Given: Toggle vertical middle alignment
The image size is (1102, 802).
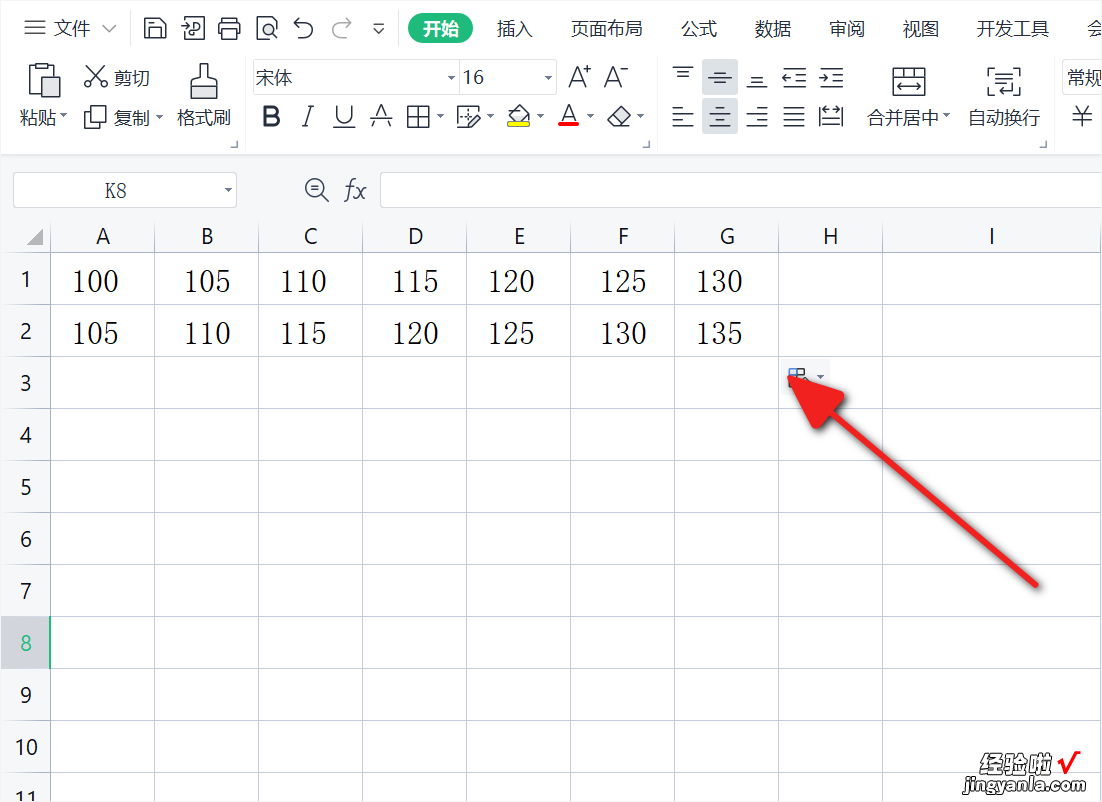Looking at the screenshot, I should (720, 77).
